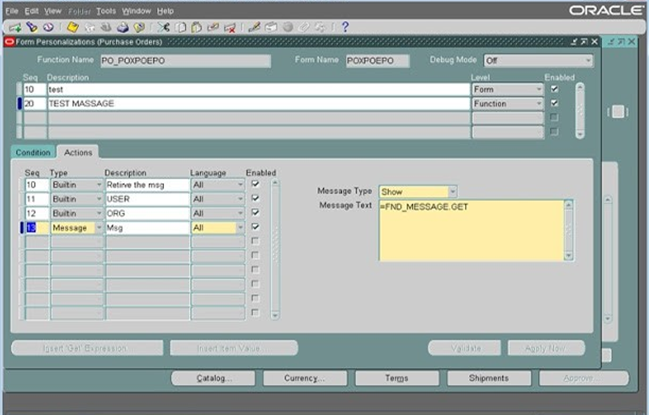Switch to the Actions tab

pyautogui.click(x=78, y=152)
